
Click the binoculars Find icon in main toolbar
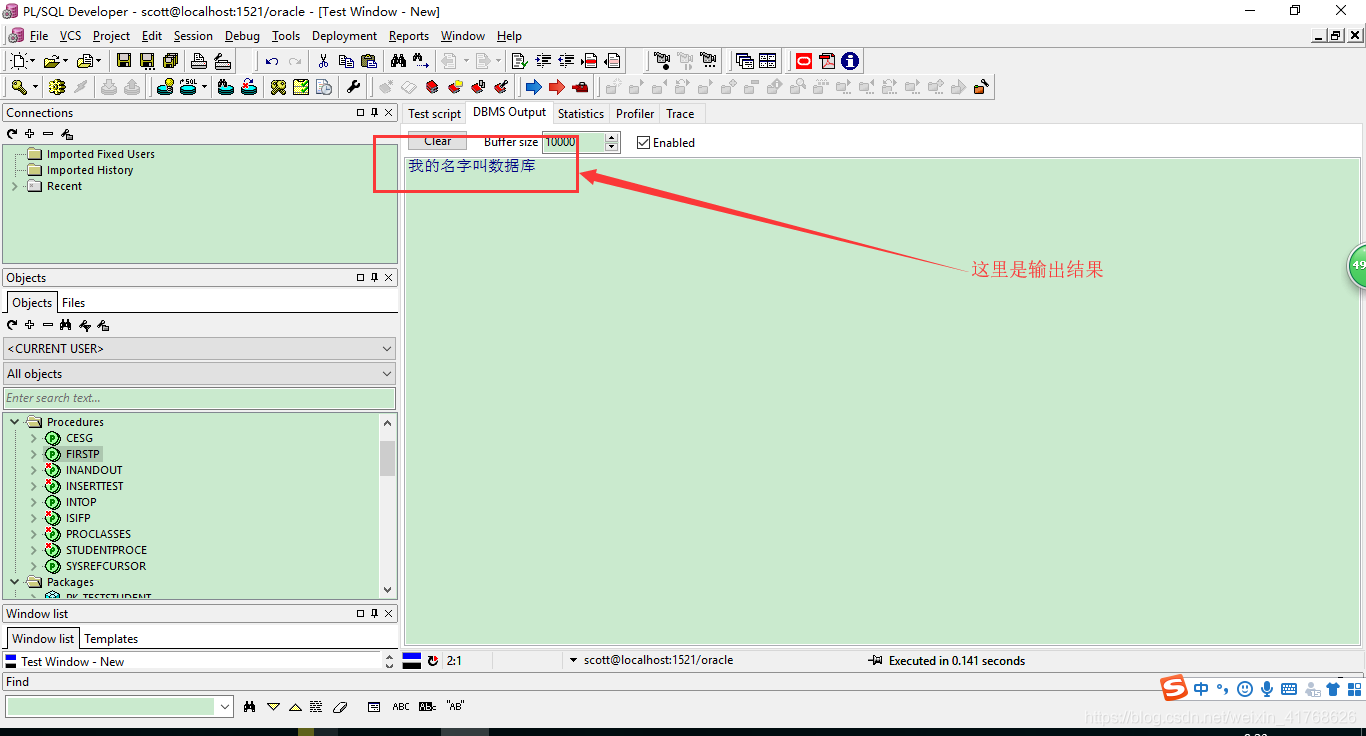click(398, 61)
